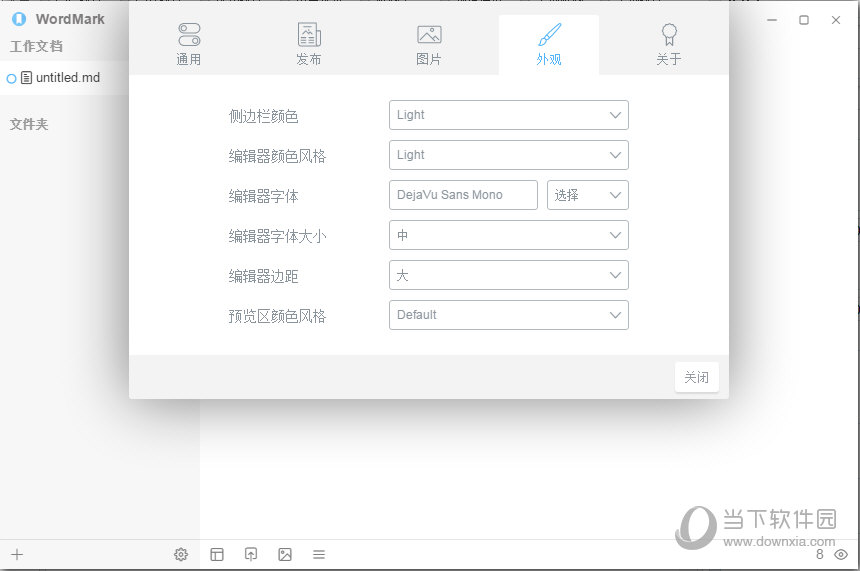860x571 pixels.
Task: Minimize the WordMark window
Action: tap(772, 20)
